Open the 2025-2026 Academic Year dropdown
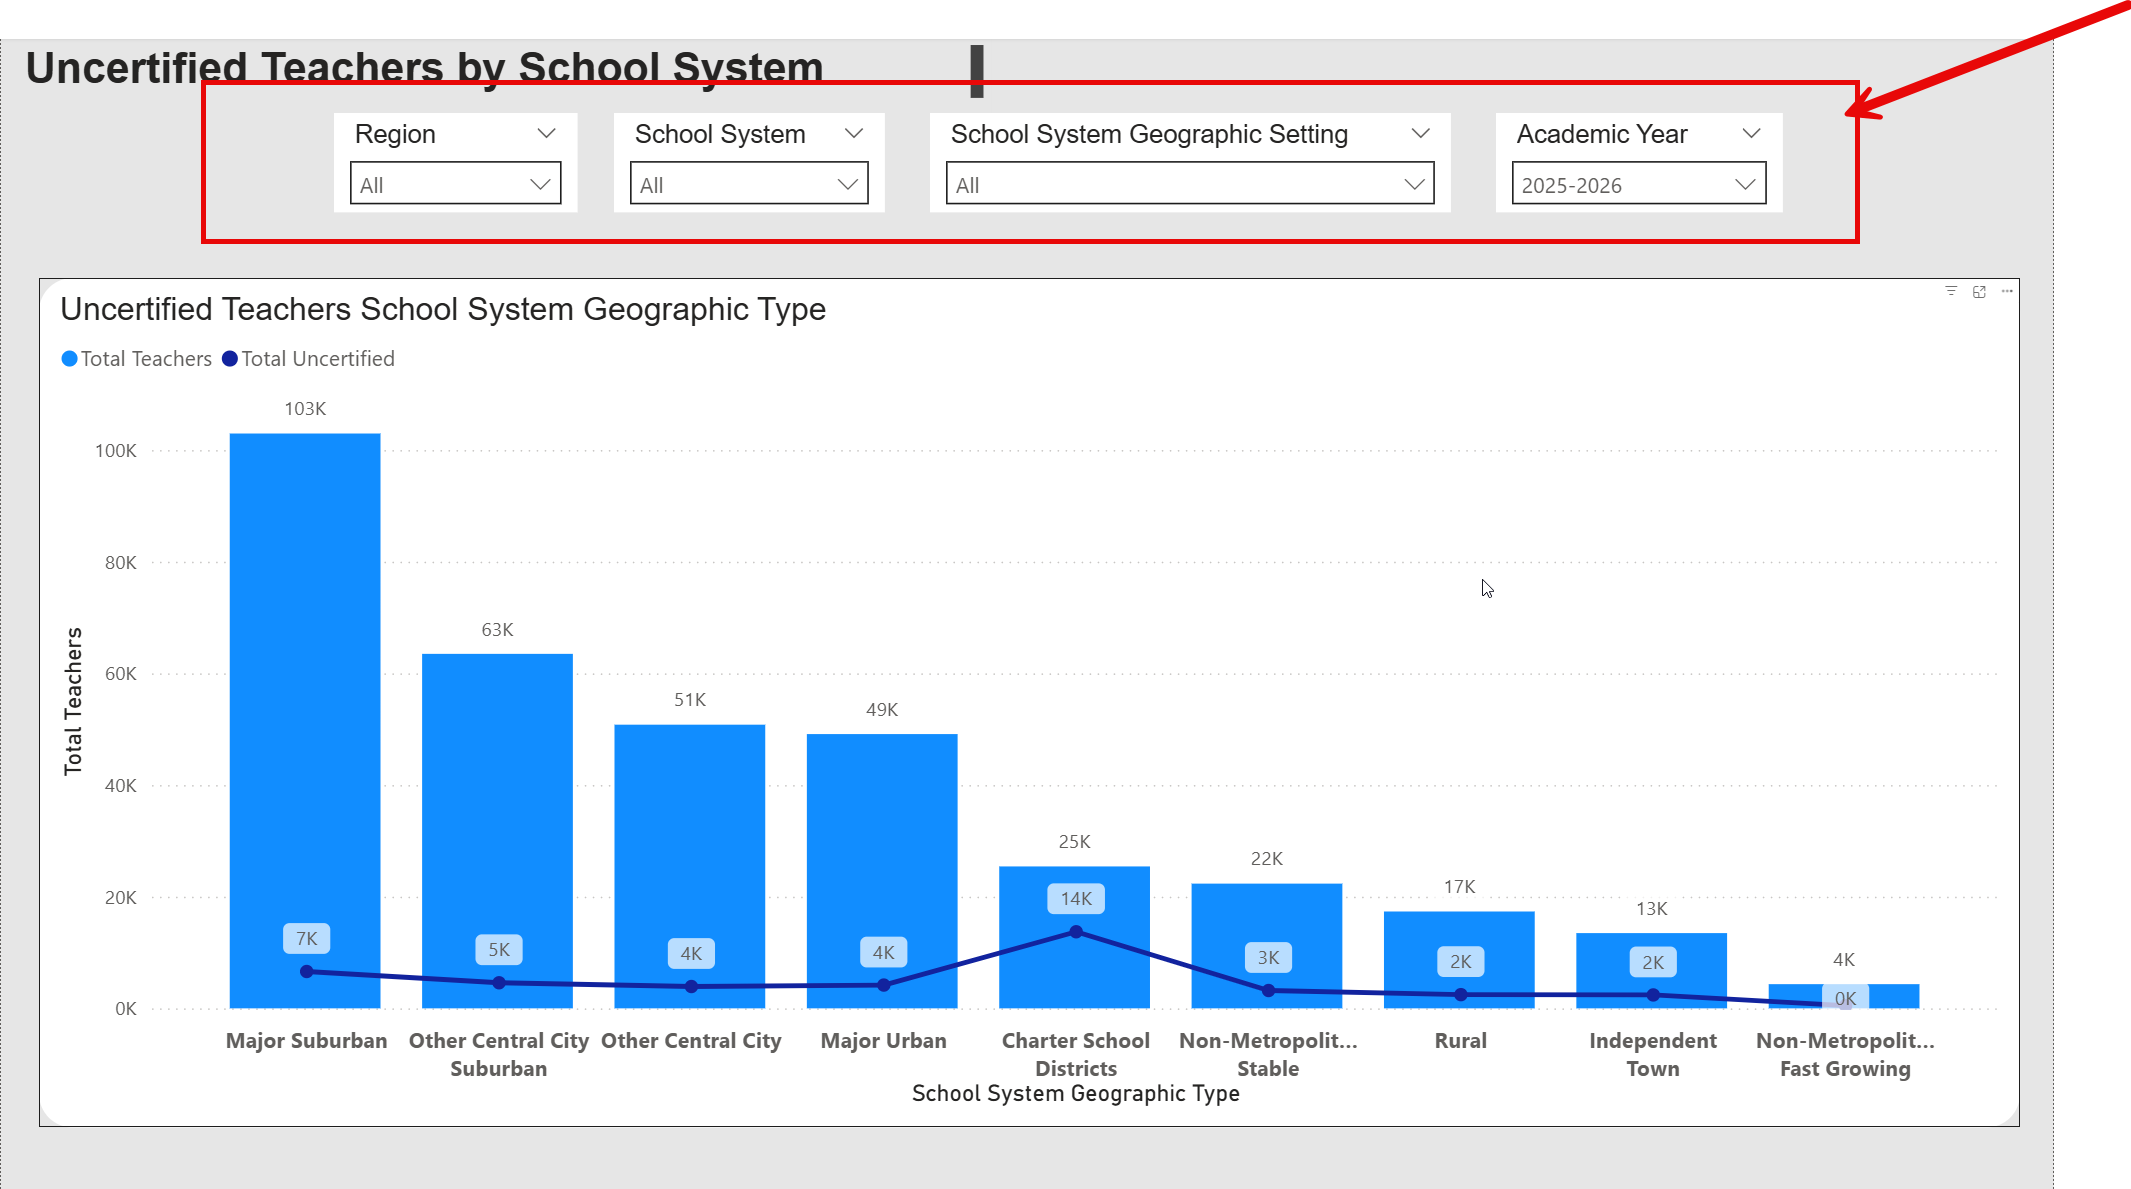This screenshot has height=1189, width=2131. (x=1638, y=184)
